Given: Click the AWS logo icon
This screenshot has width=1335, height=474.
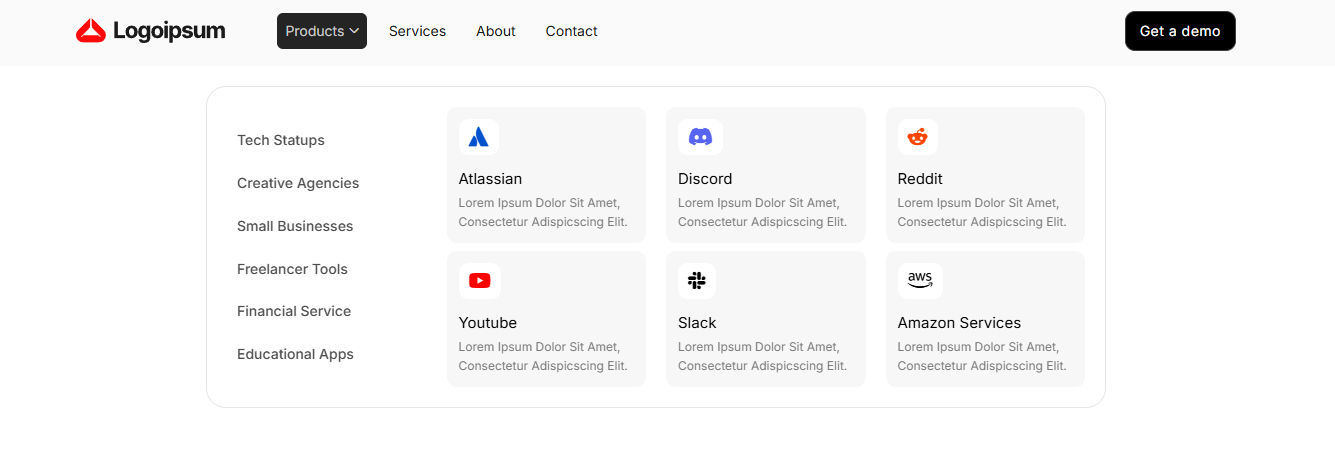Looking at the screenshot, I should pyautogui.click(x=919, y=281).
